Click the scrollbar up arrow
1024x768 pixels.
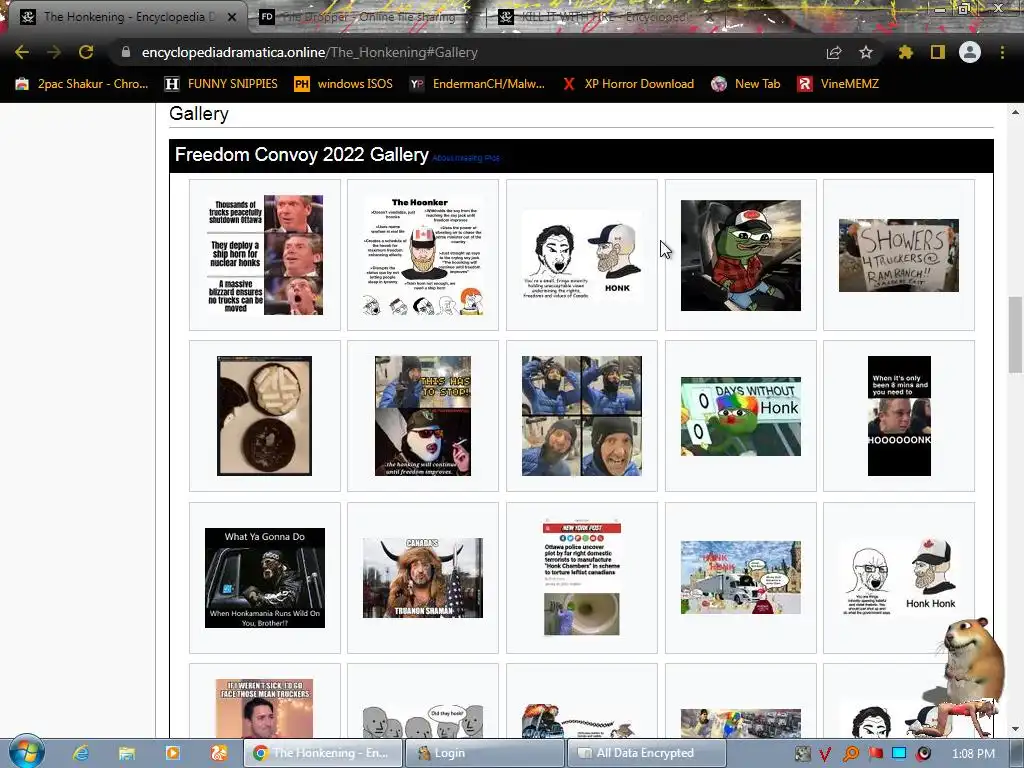1015,112
